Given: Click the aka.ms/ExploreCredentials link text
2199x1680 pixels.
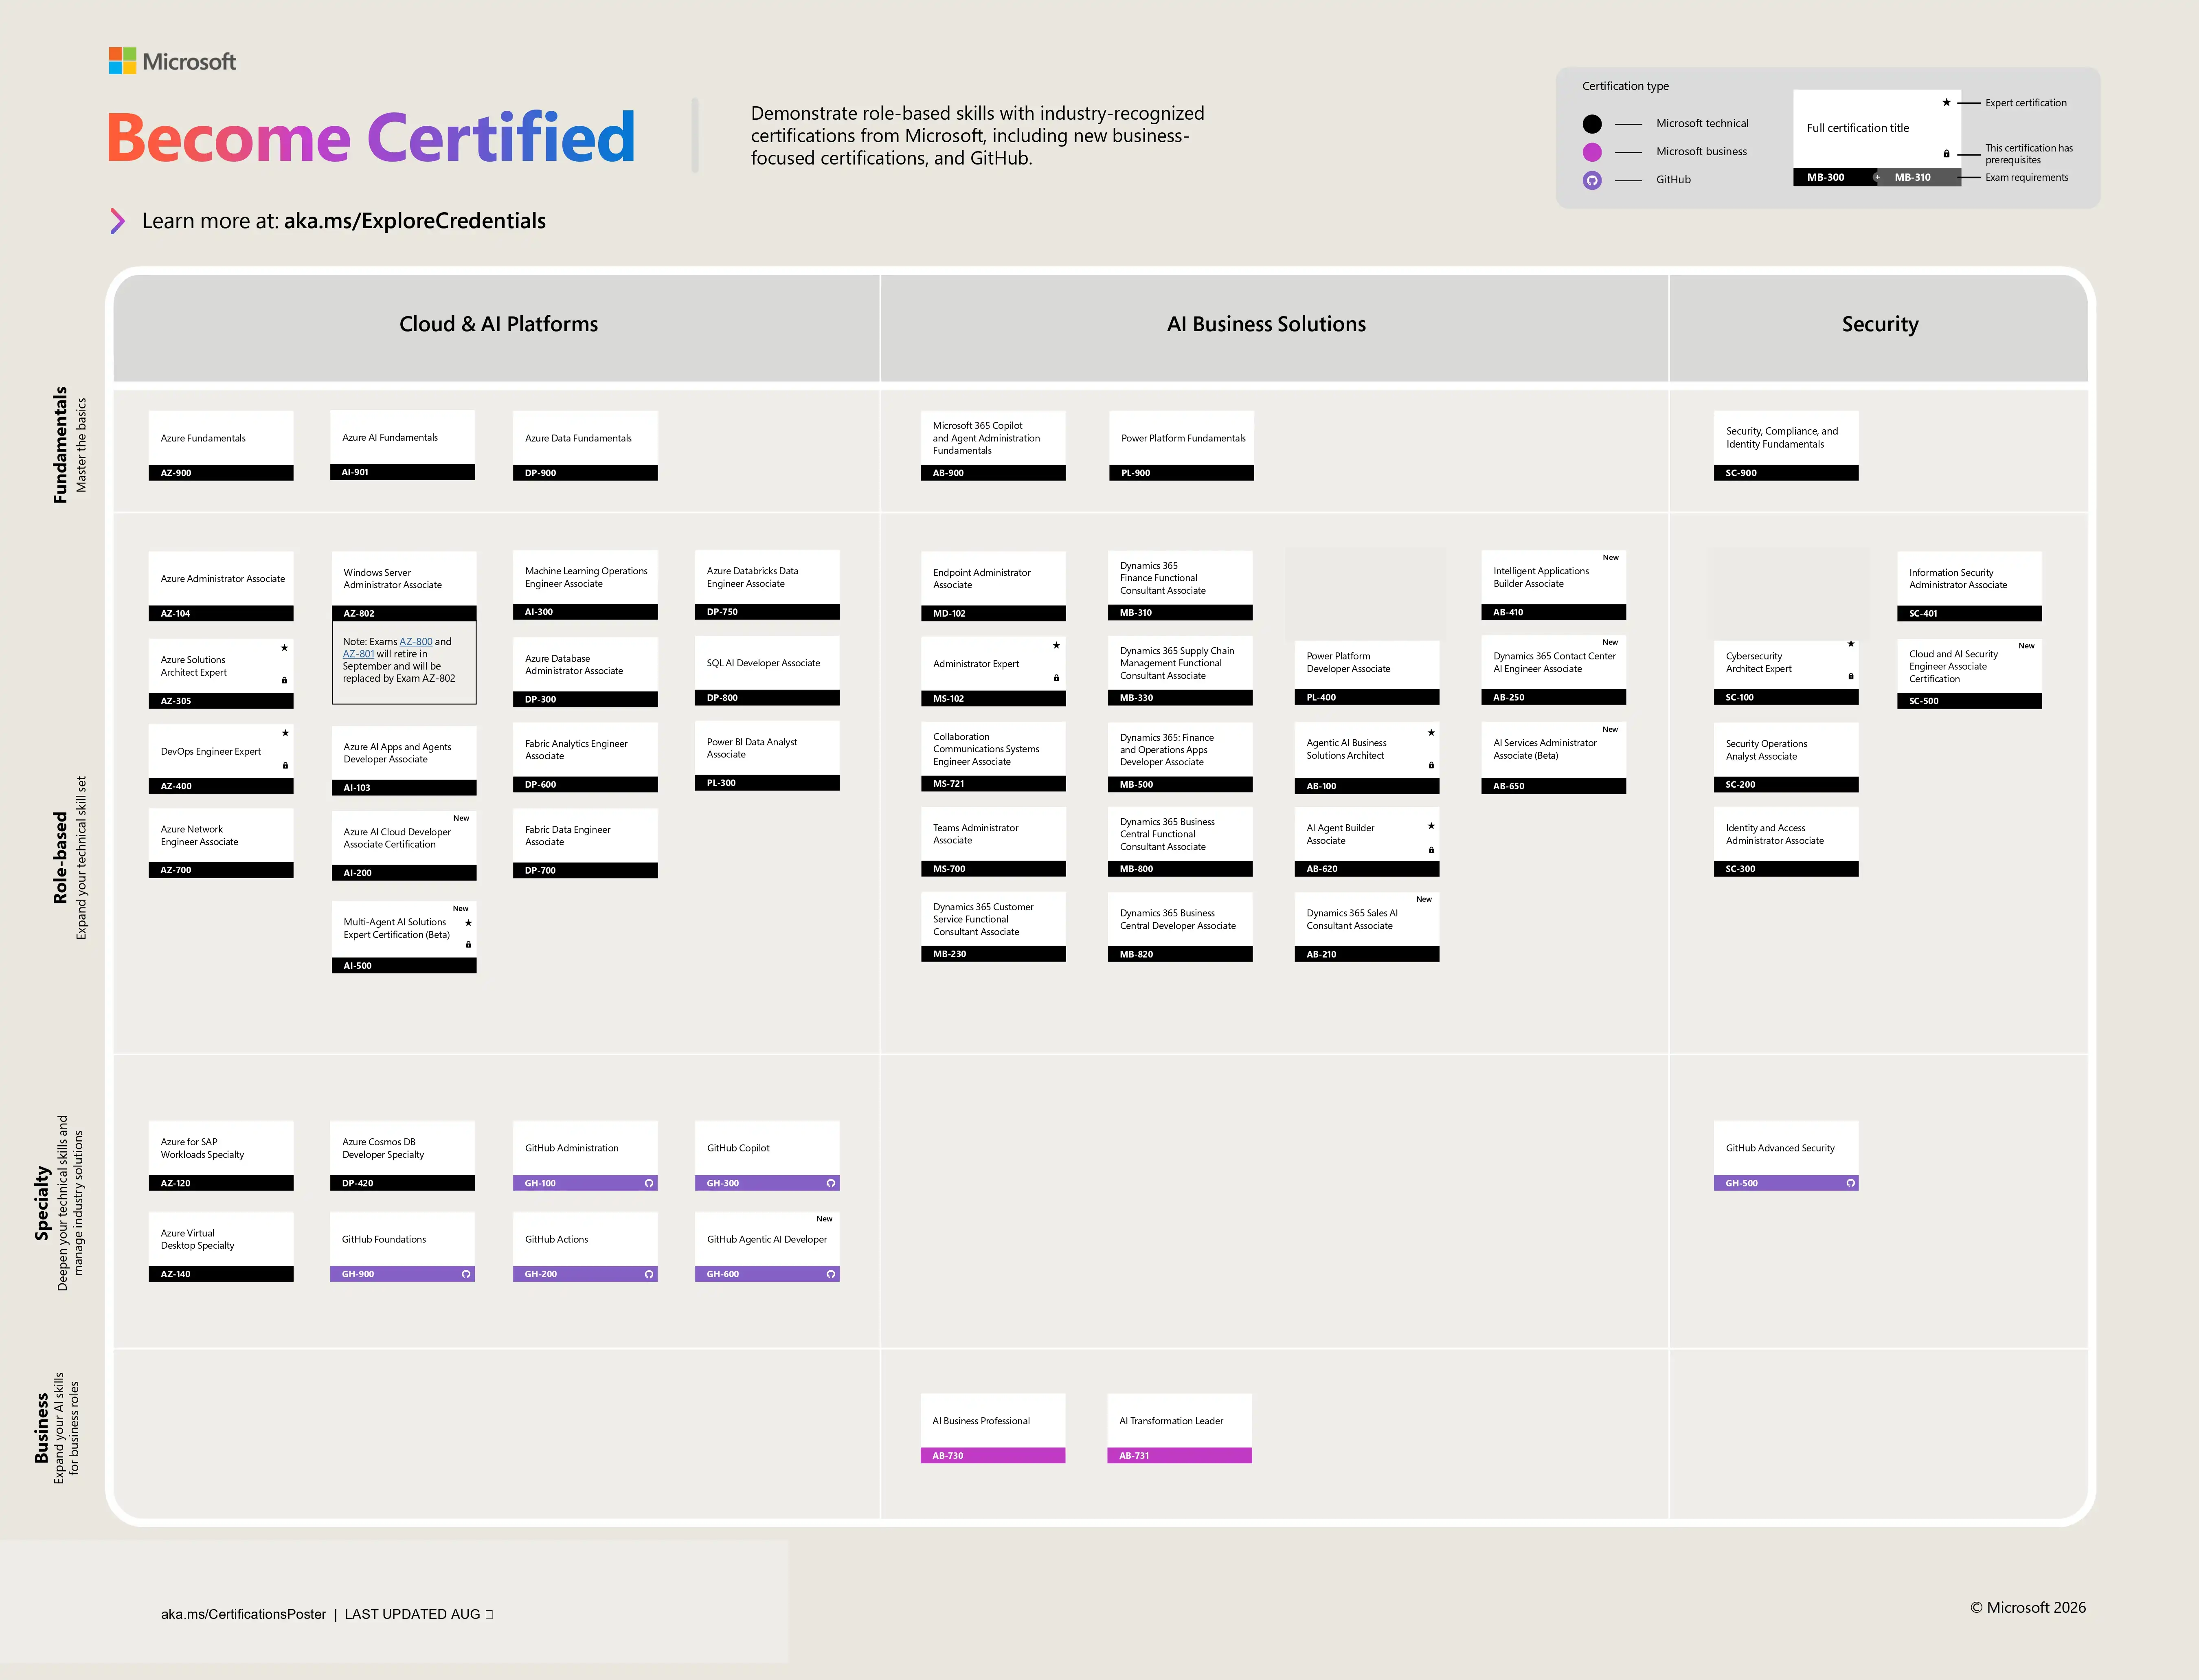Looking at the screenshot, I should tap(415, 221).
